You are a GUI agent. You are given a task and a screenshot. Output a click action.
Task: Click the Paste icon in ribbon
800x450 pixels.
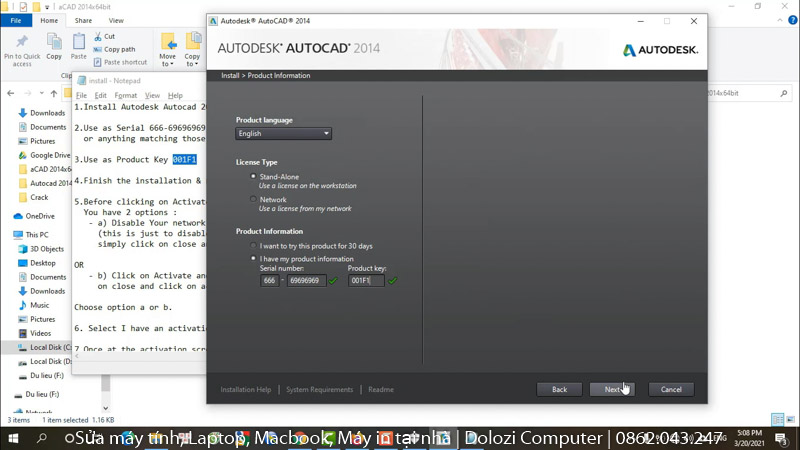click(79, 42)
